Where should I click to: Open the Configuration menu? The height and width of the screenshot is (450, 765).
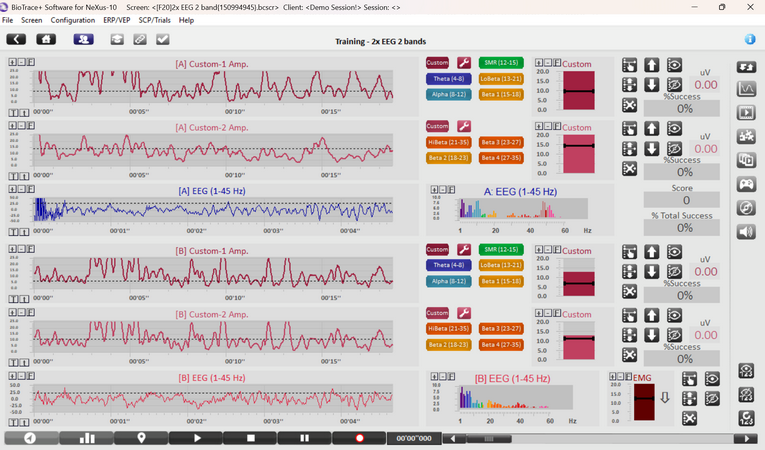[73, 20]
